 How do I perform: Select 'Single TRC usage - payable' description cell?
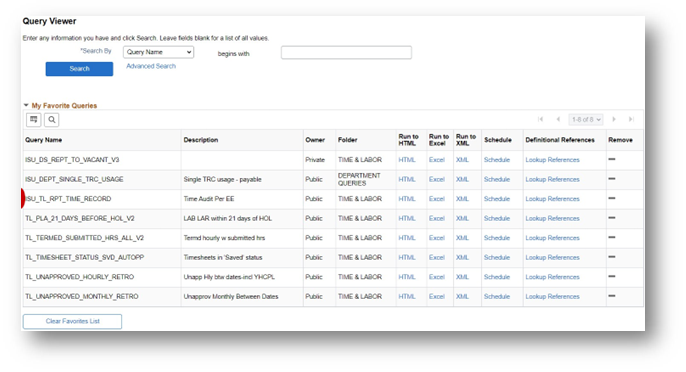(x=222, y=179)
